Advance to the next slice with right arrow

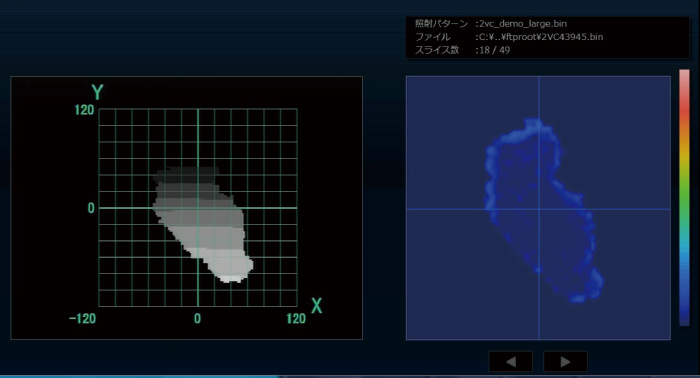click(565, 361)
